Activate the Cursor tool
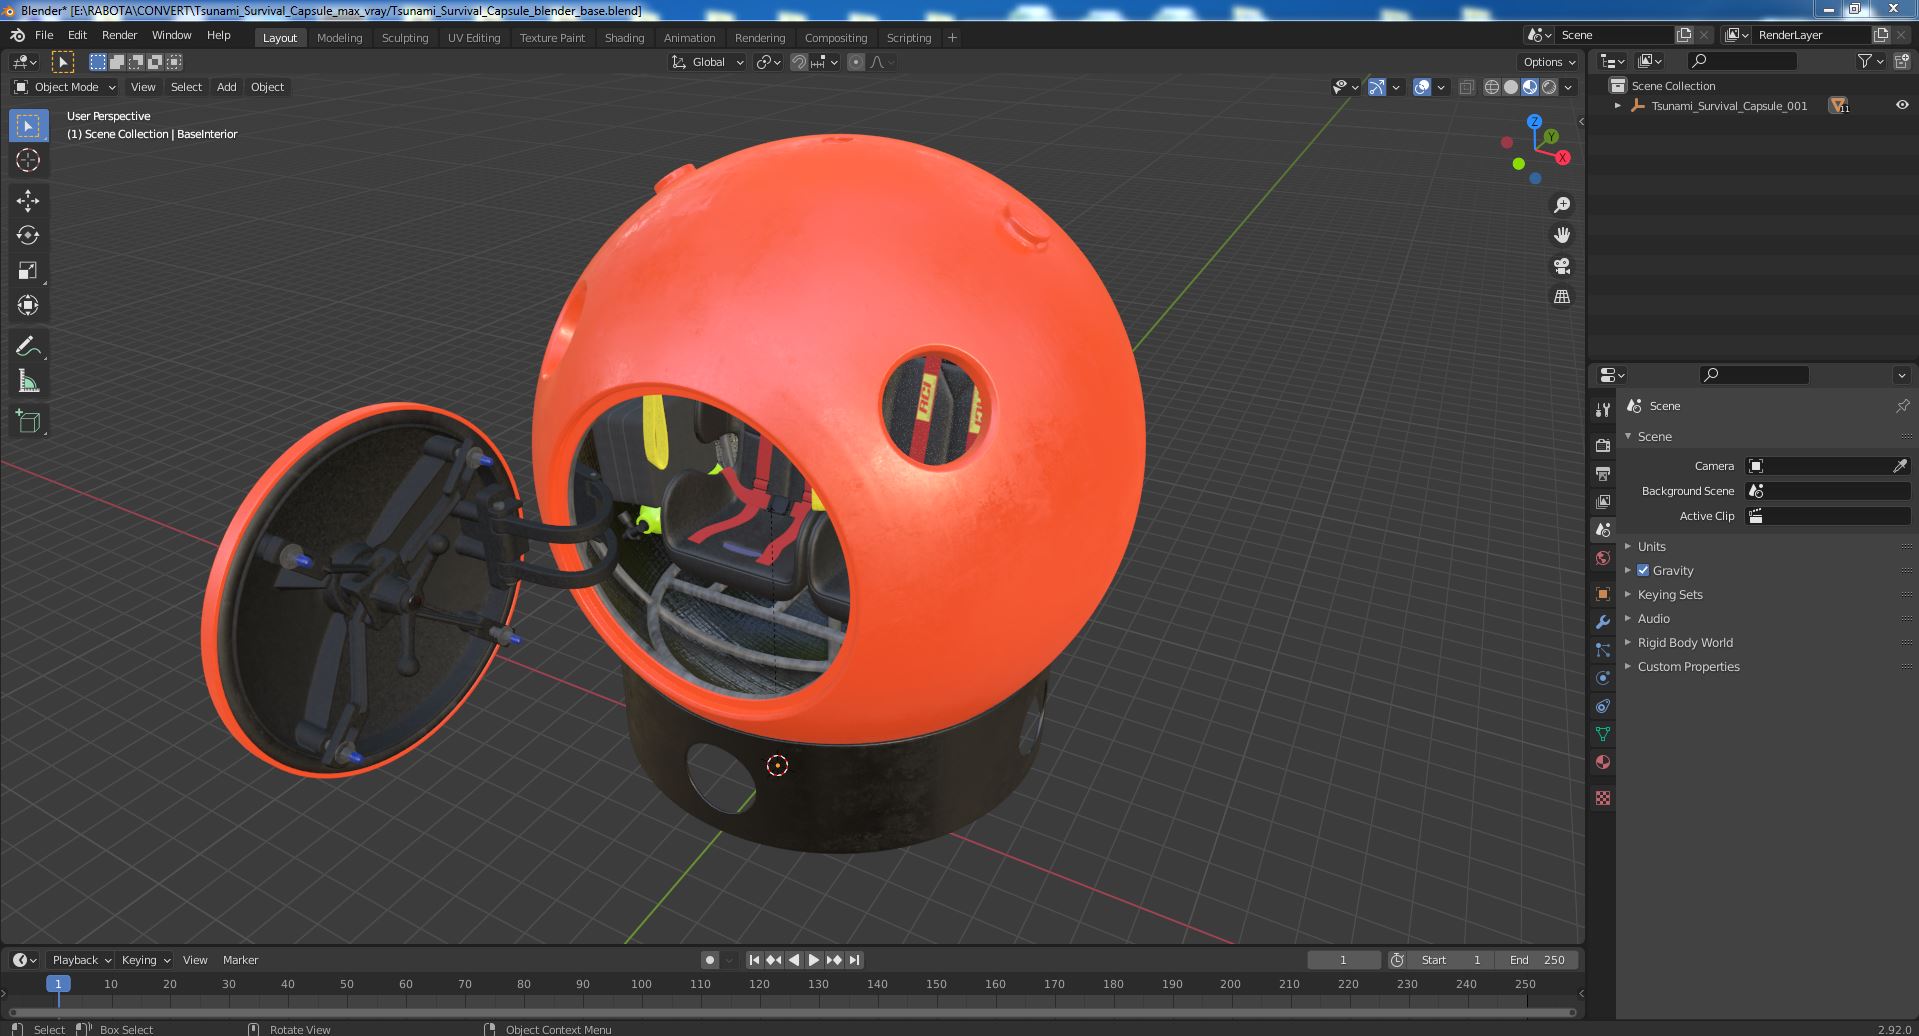 tap(28, 160)
